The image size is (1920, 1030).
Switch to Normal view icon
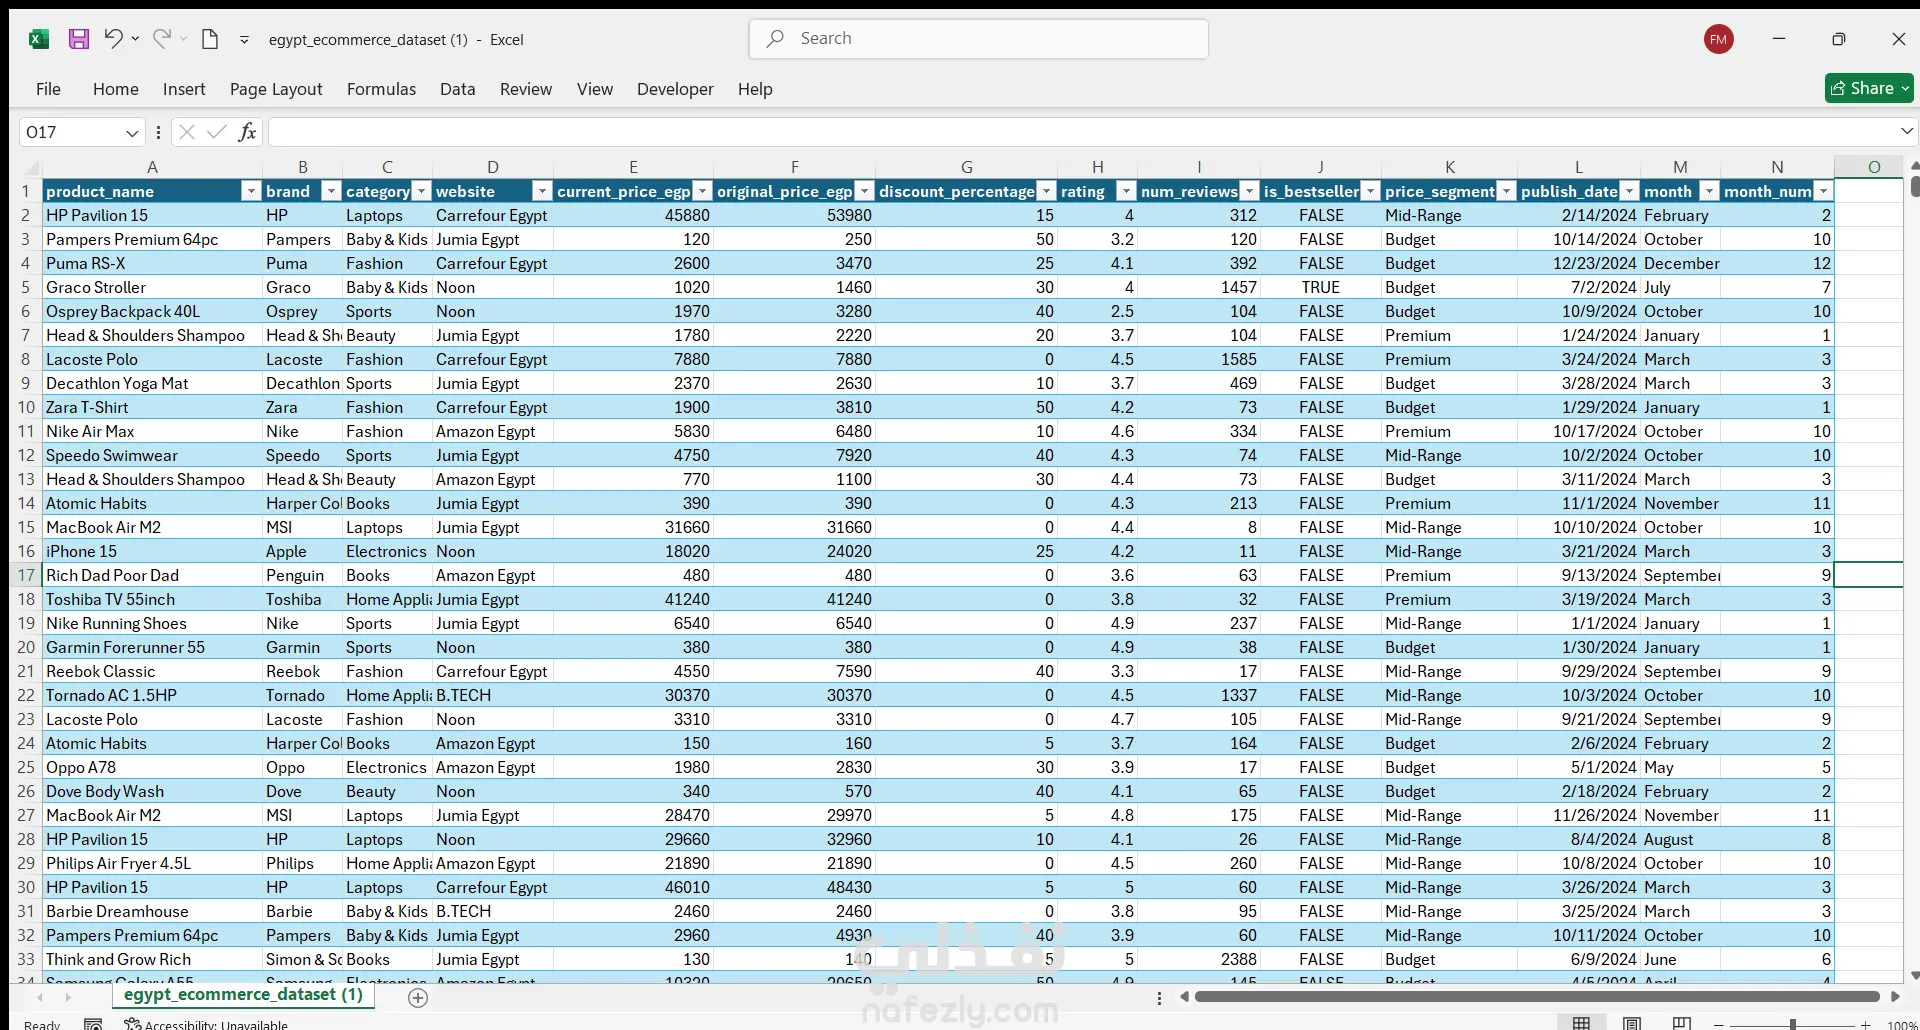1581,1023
